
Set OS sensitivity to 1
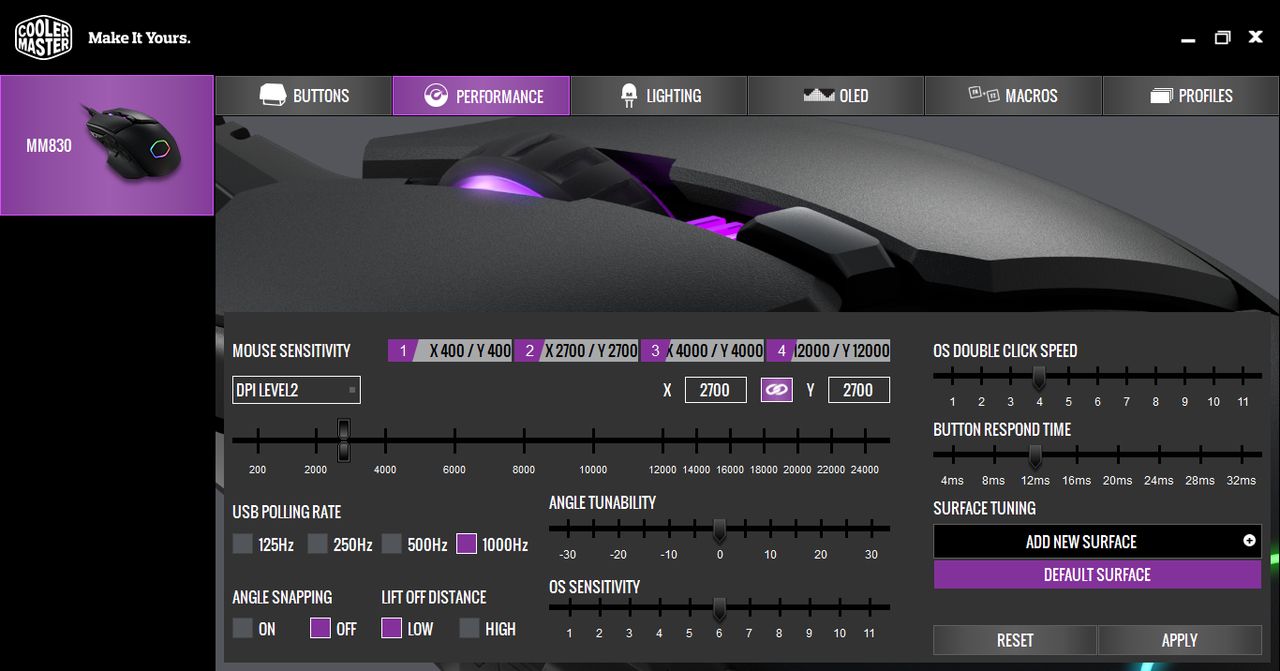click(x=569, y=608)
